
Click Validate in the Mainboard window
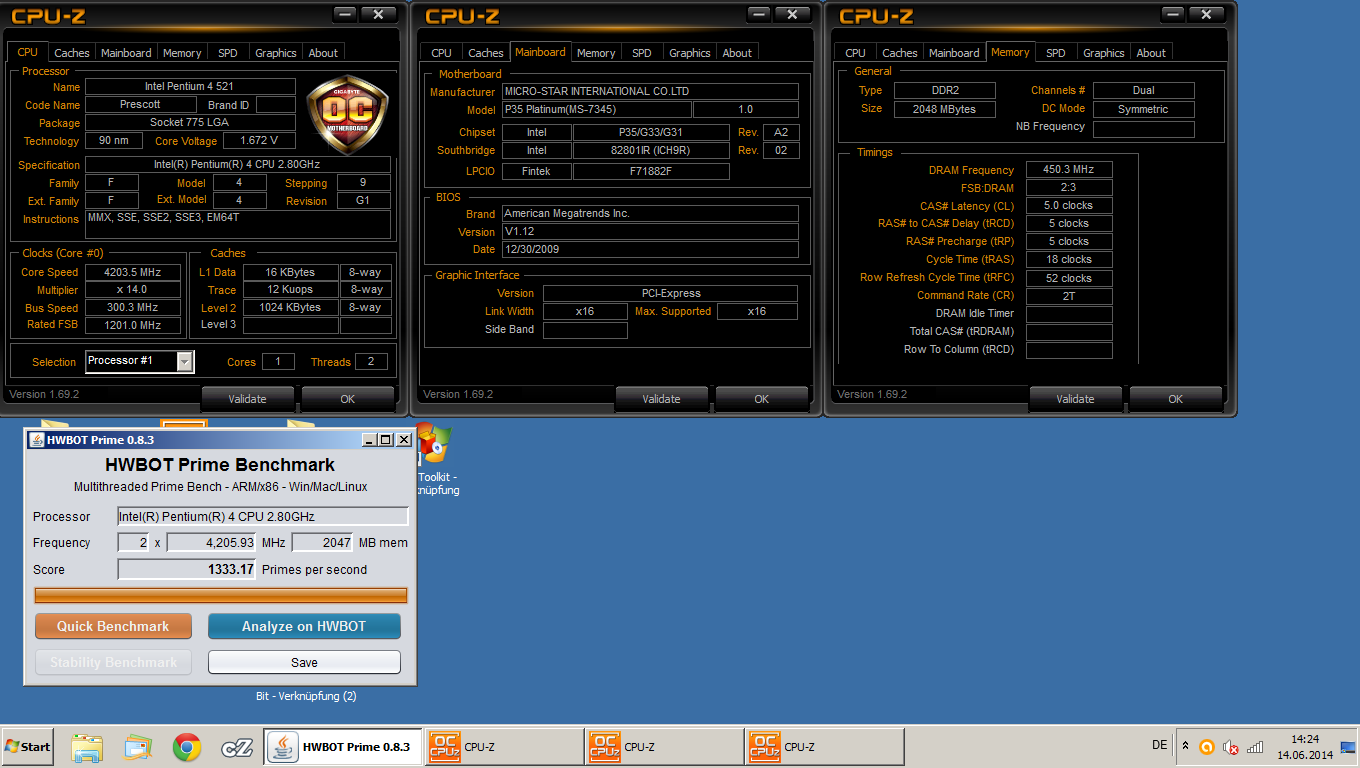(x=661, y=399)
